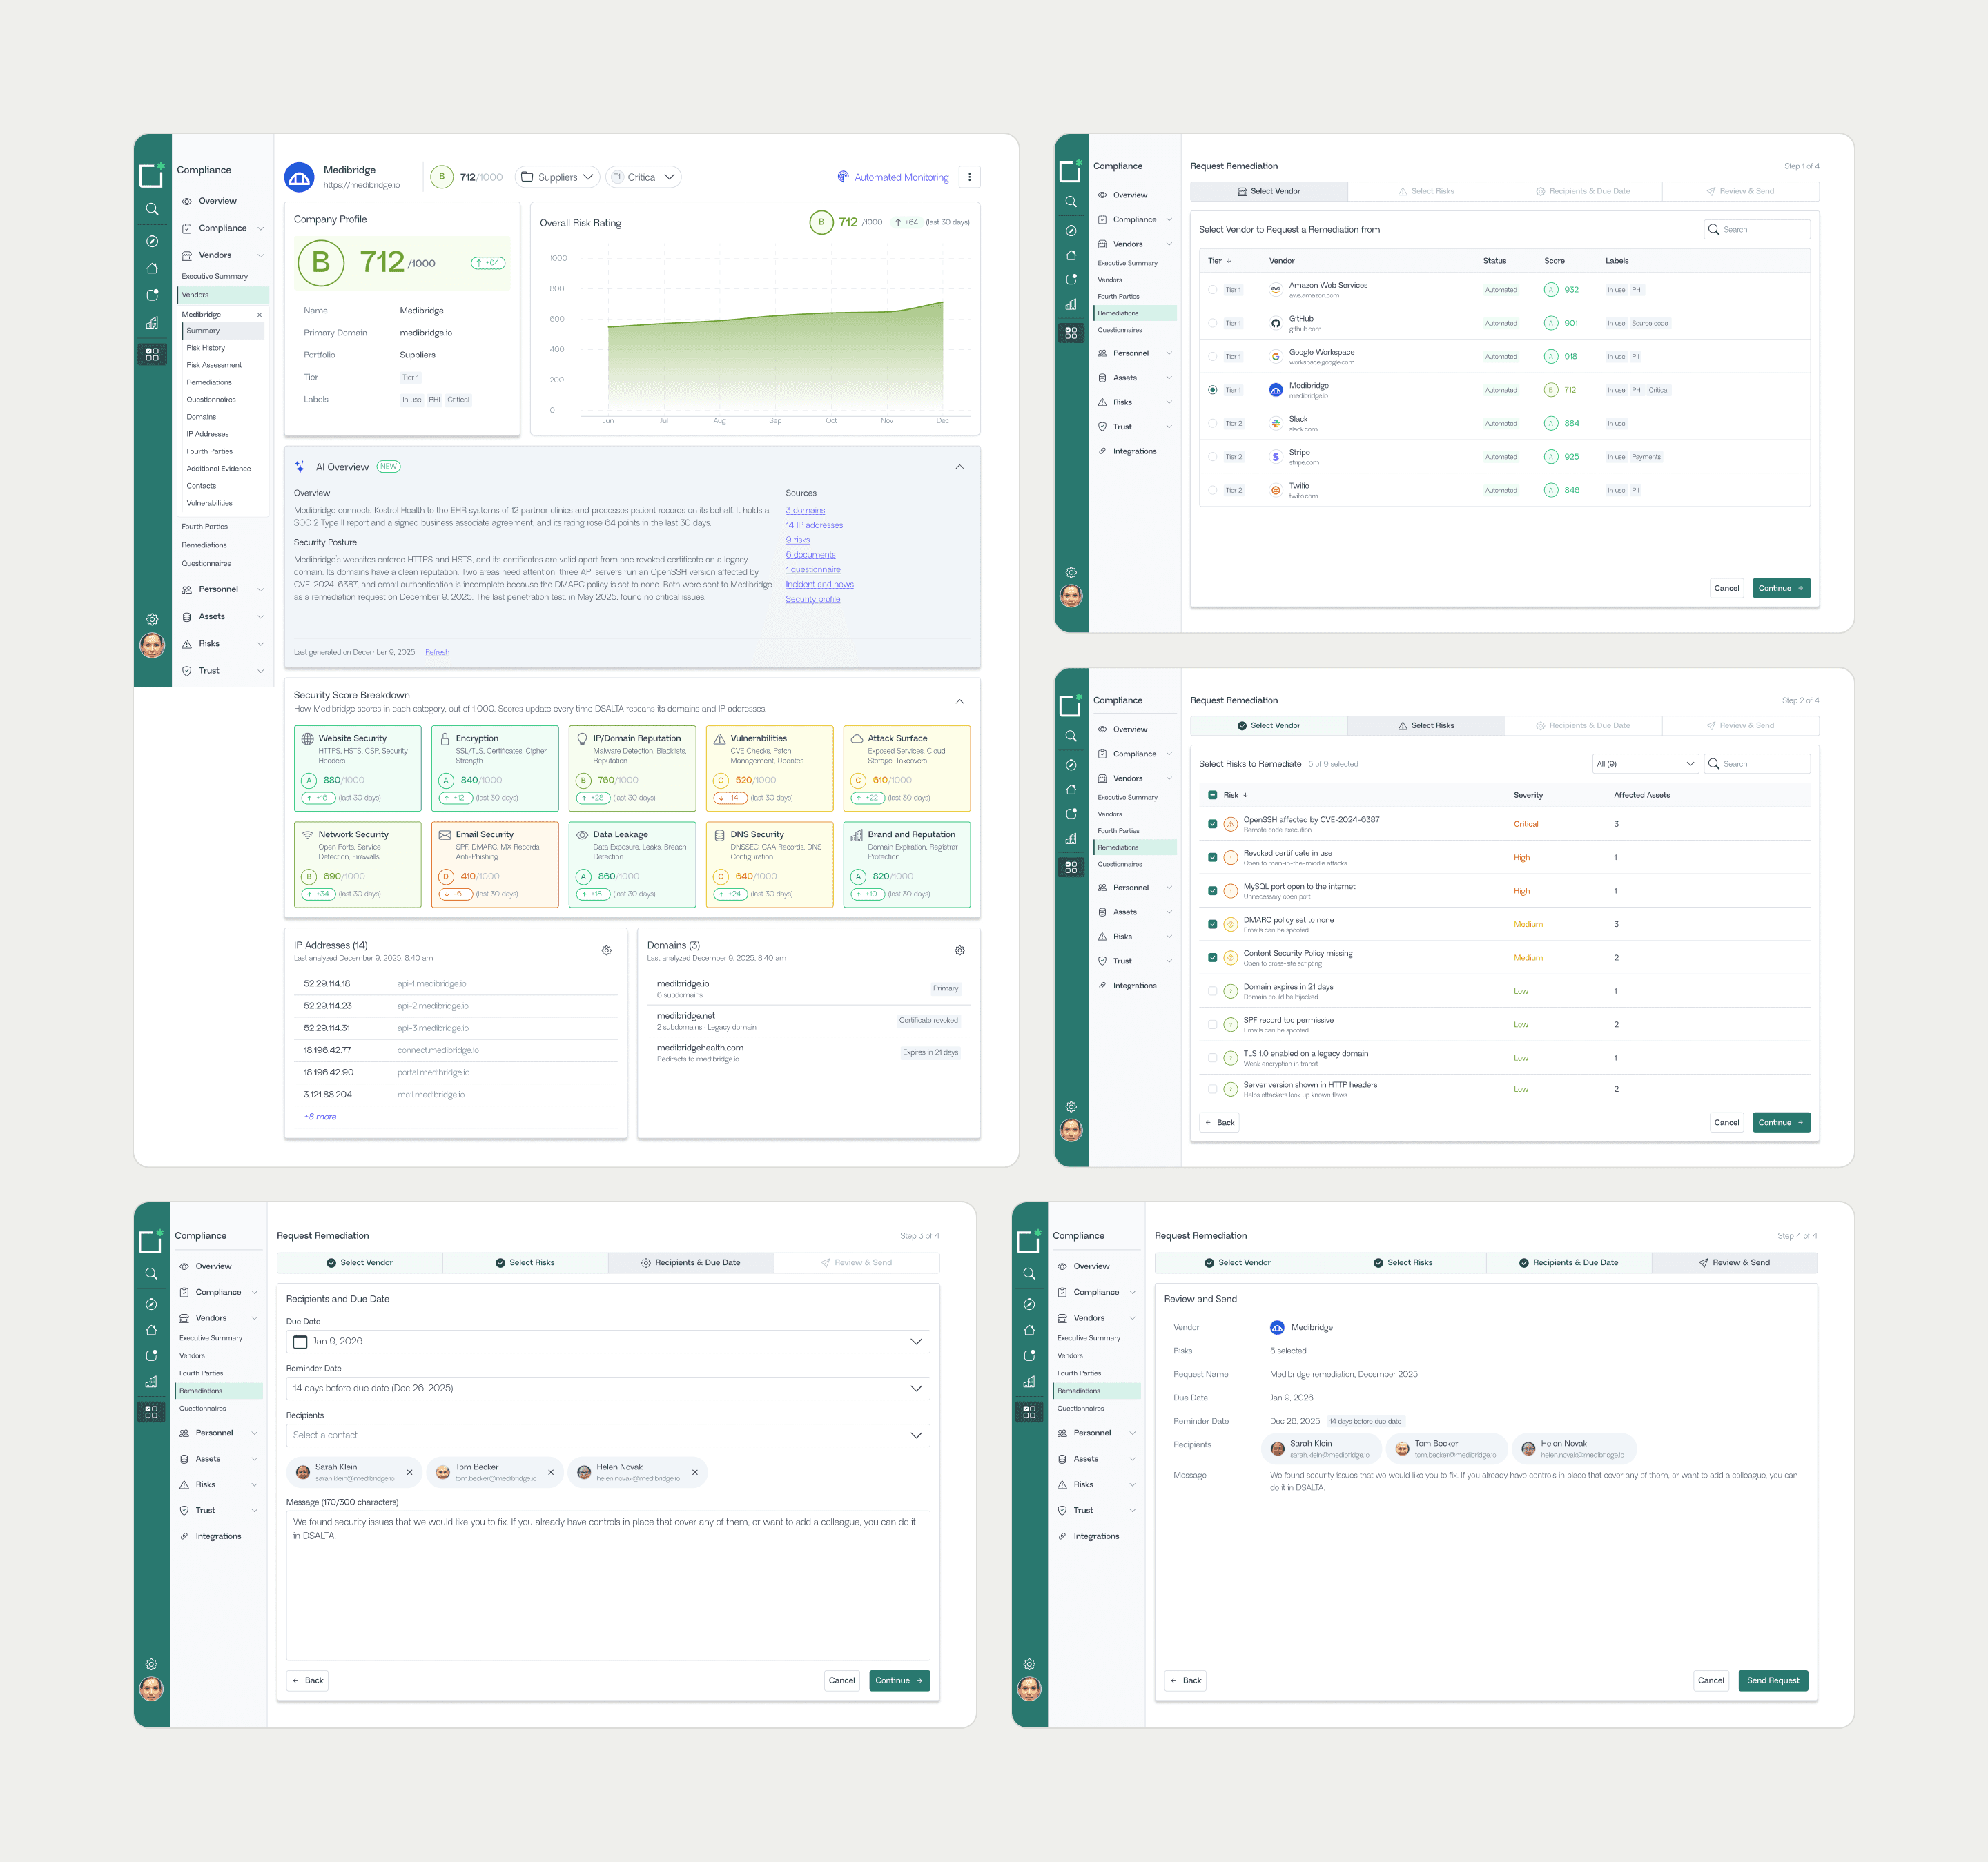Click the Medibridge logo in the profile header
The image size is (1988, 1862).
(299, 177)
